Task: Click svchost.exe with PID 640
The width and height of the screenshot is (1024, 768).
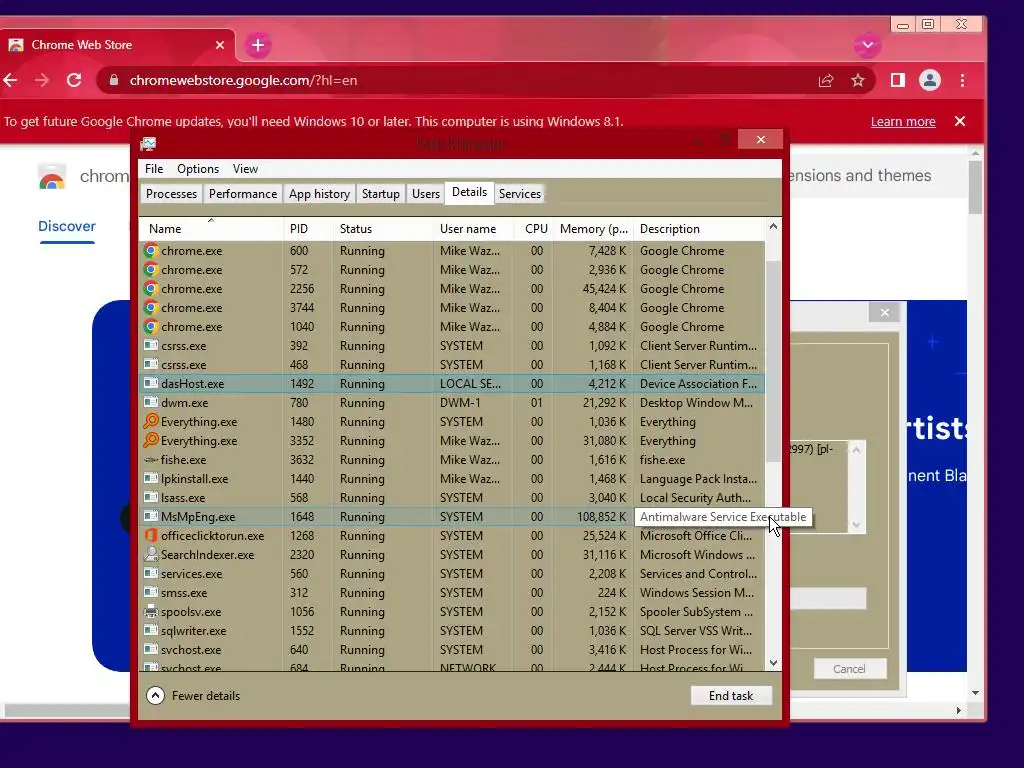Action: pyautogui.click(x=452, y=650)
